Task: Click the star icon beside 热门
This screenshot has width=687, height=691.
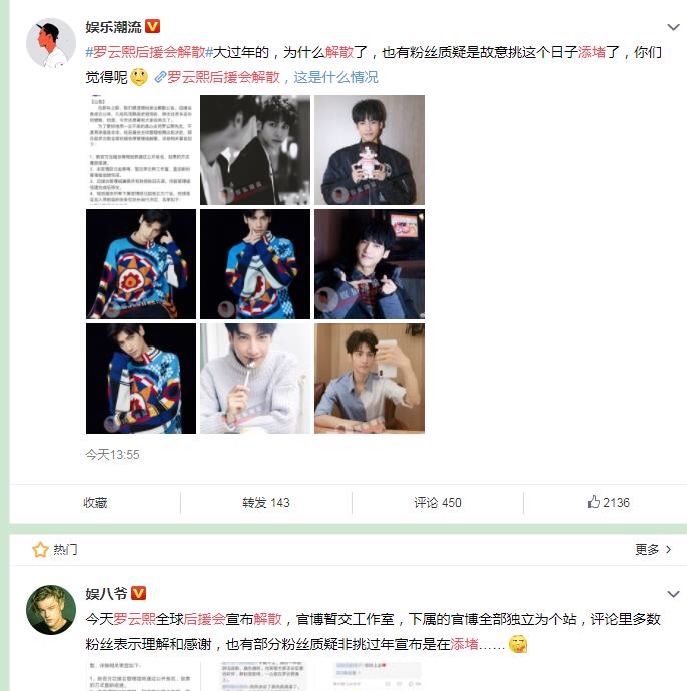Action: [40, 550]
